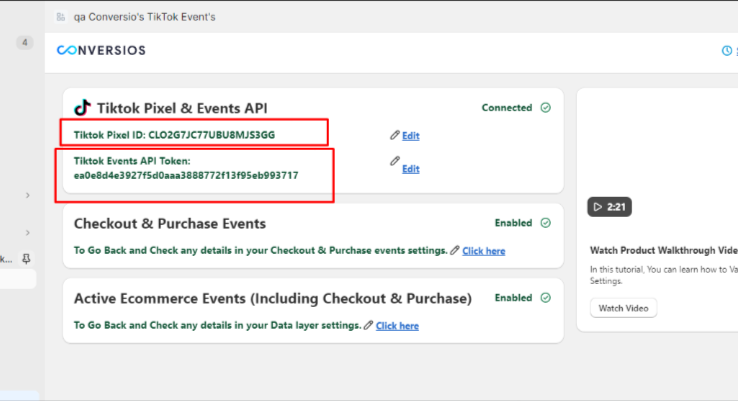Screen dimensions: 738x401
Task: Click the Checkout & Purchase Events heading
Action: click(x=170, y=224)
